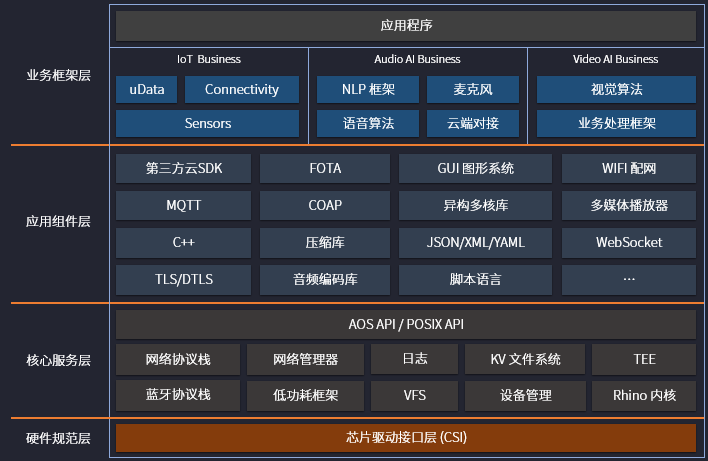Image resolution: width=708 pixels, height=461 pixels.
Task: Select the uData block
Action: 147,90
